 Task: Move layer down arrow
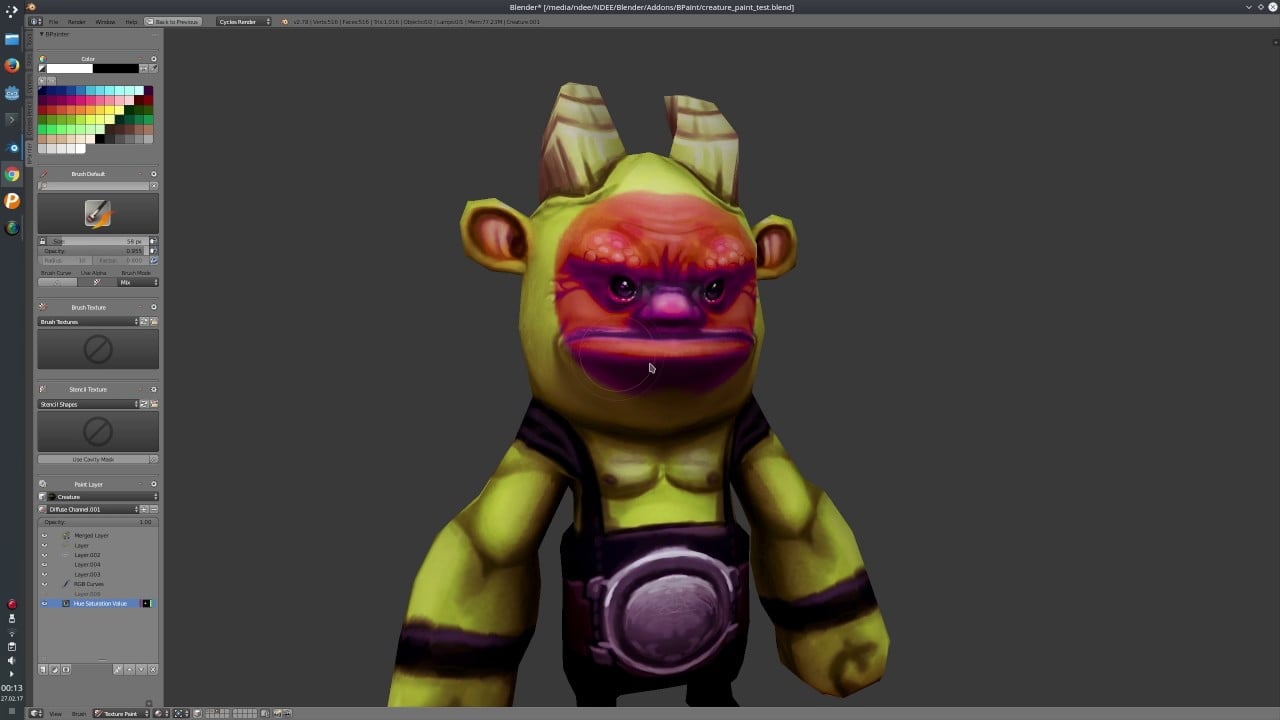pyautogui.click(x=141, y=669)
